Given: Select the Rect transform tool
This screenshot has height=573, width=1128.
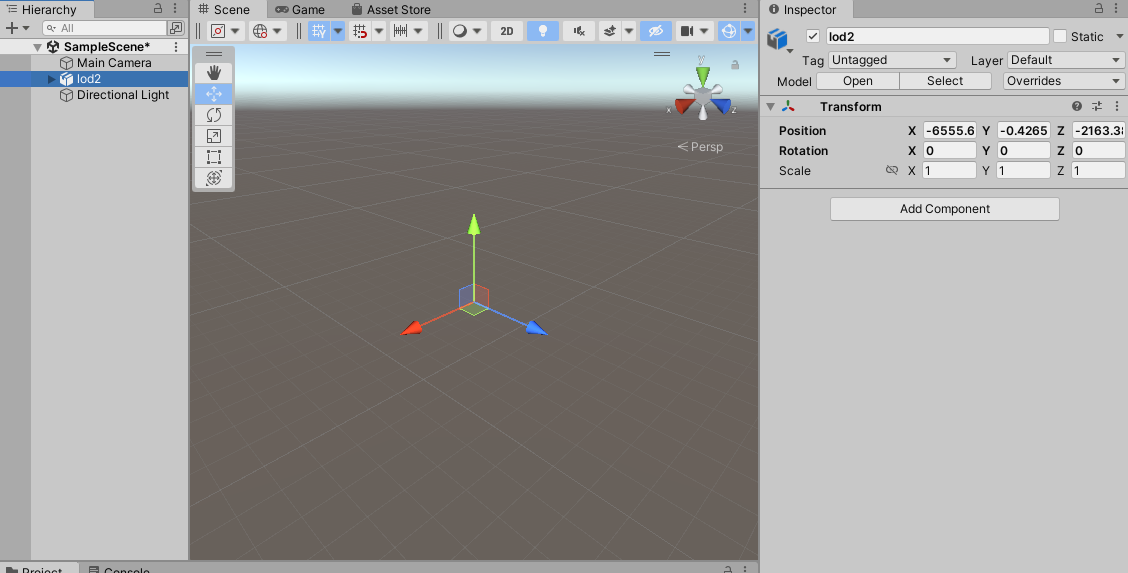Looking at the screenshot, I should [214, 157].
